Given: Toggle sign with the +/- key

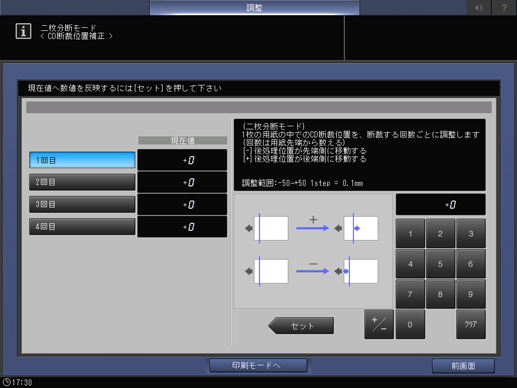Looking at the screenshot, I should coord(379,324).
